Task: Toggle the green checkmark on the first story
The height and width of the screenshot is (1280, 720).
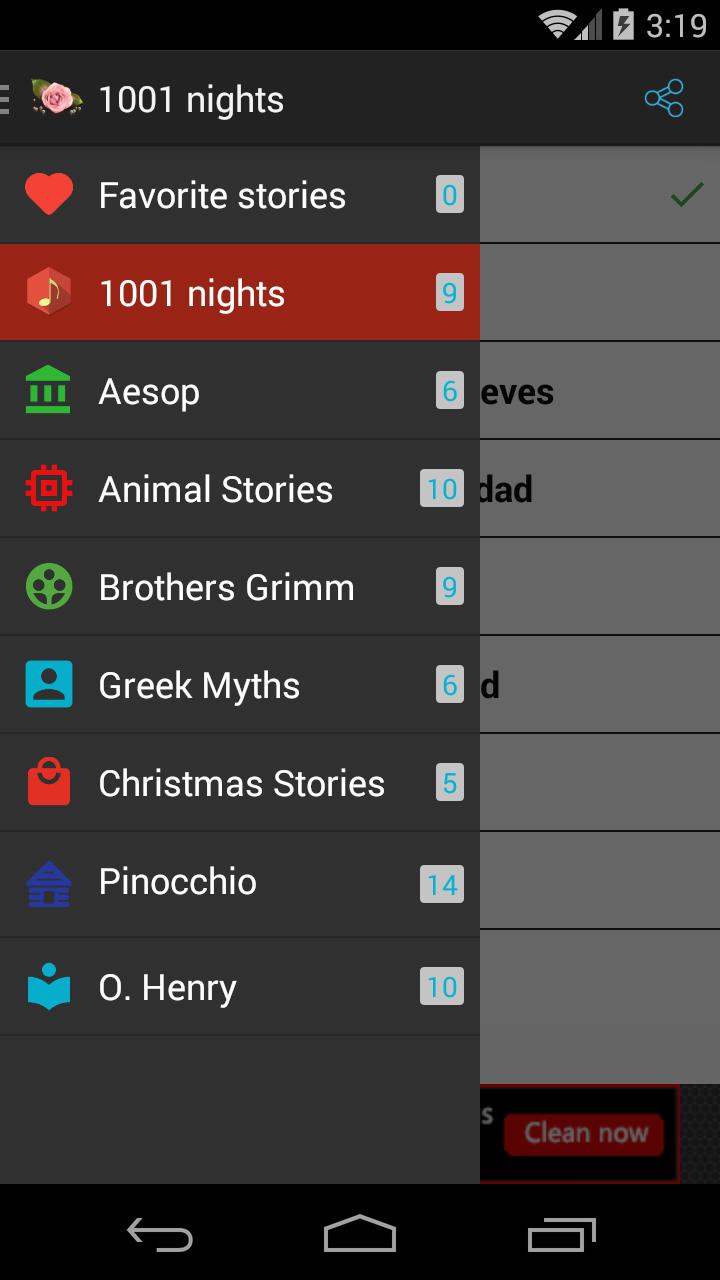Action: click(687, 195)
